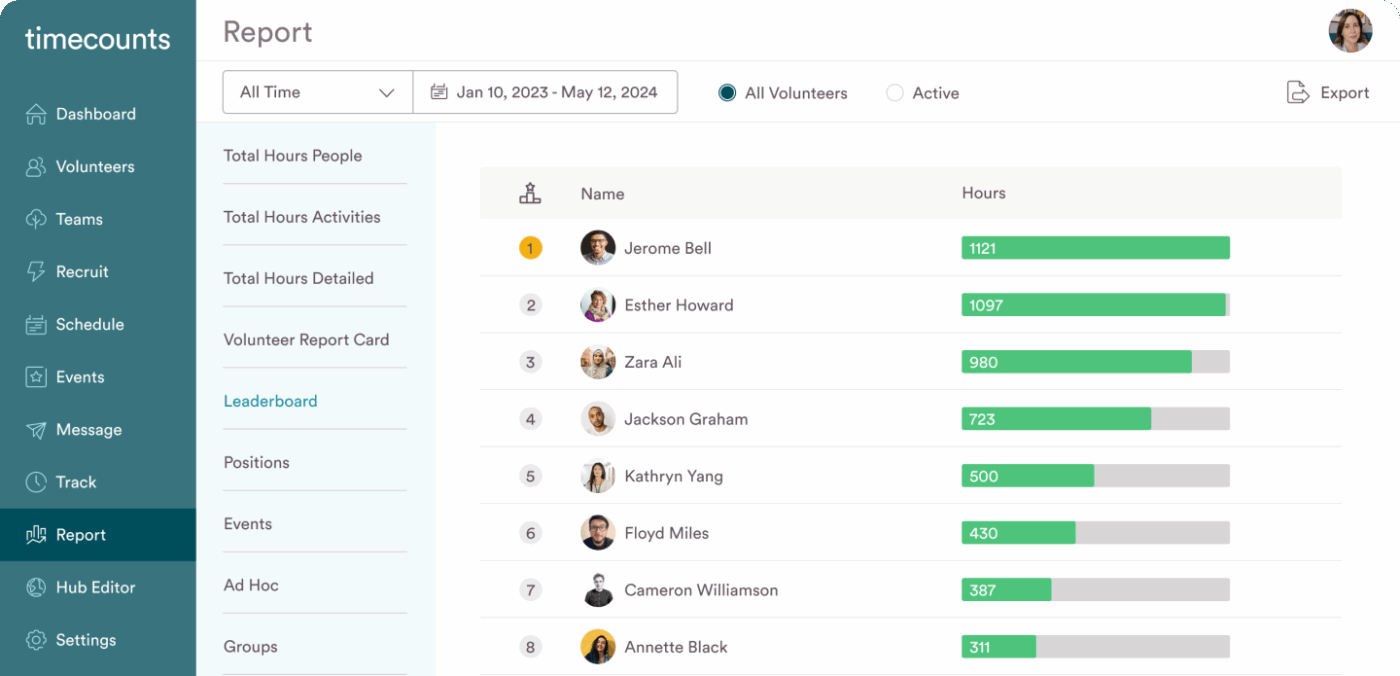Click Jerome Bell's hours progress bar
The image size is (1400, 676).
pyautogui.click(x=1095, y=247)
